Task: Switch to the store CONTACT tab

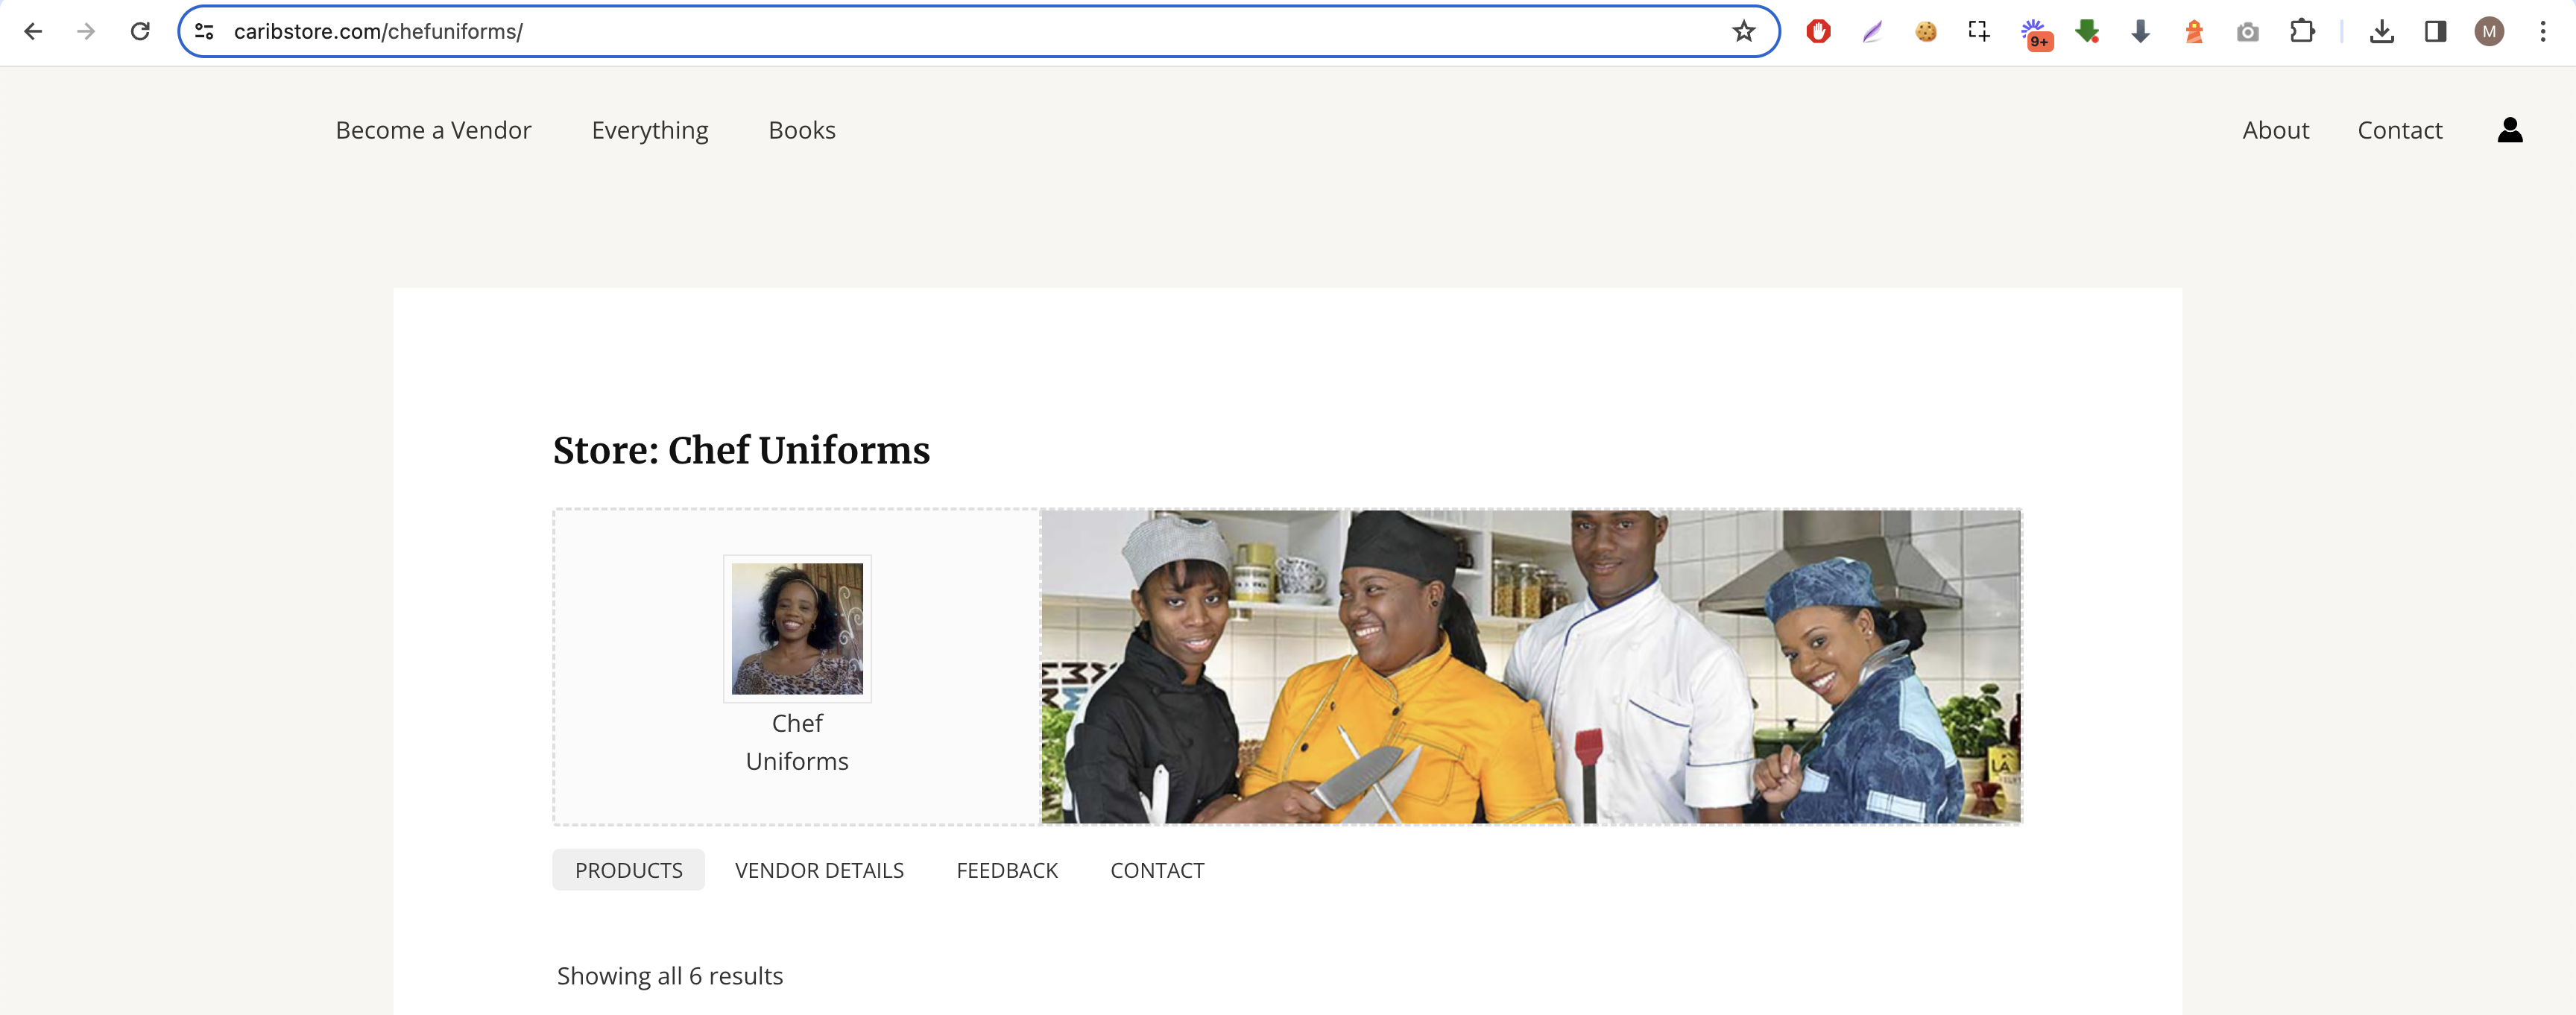Action: click(1157, 870)
